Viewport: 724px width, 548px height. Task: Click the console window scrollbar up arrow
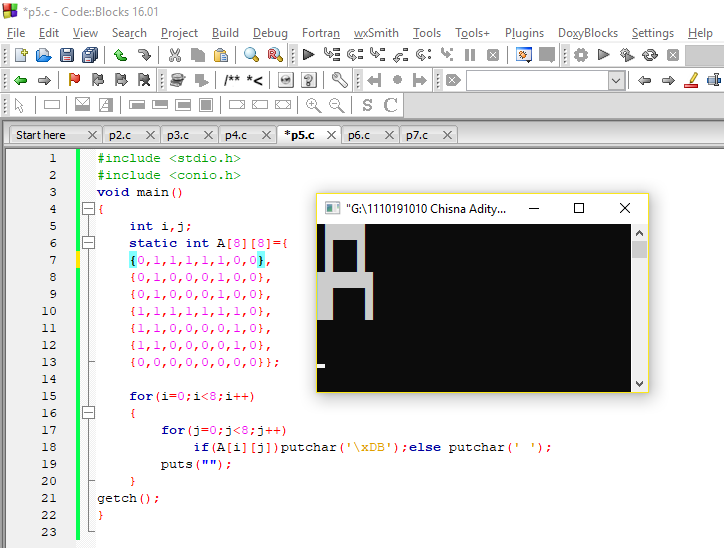pos(640,233)
